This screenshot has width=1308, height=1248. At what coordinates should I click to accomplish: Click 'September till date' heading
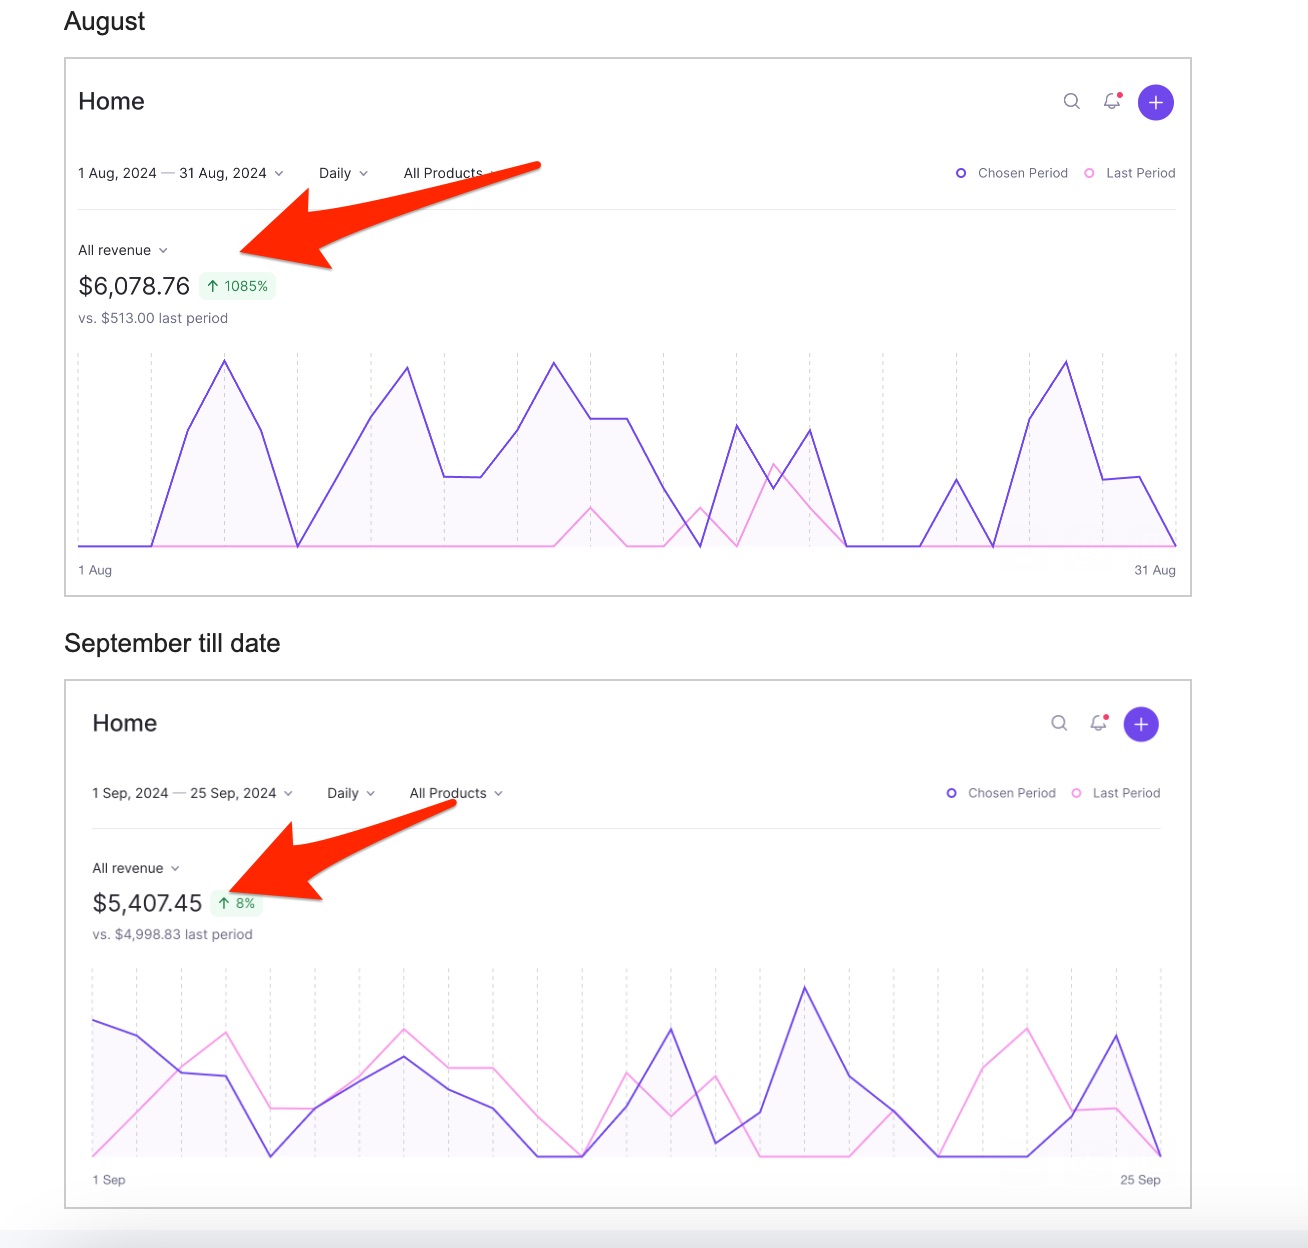pos(172,643)
